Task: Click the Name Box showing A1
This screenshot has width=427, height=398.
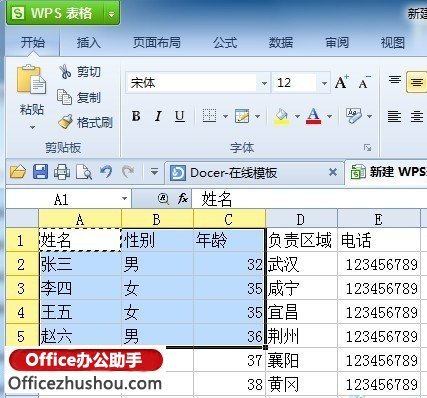Action: coord(62,199)
